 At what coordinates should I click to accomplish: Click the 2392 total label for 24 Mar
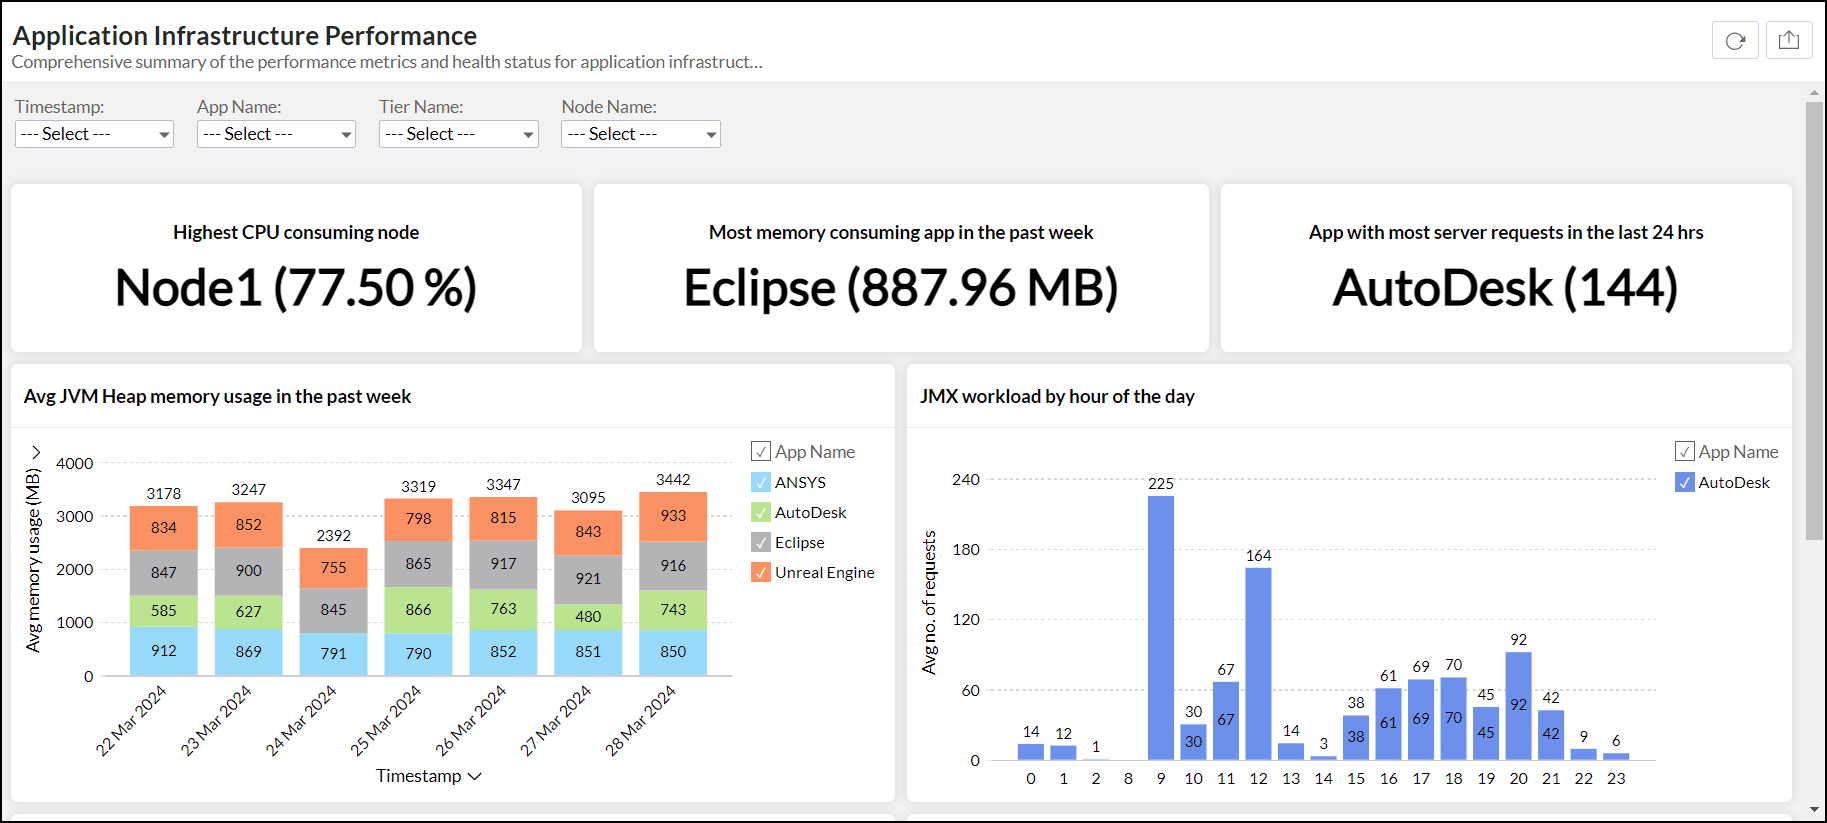[334, 536]
